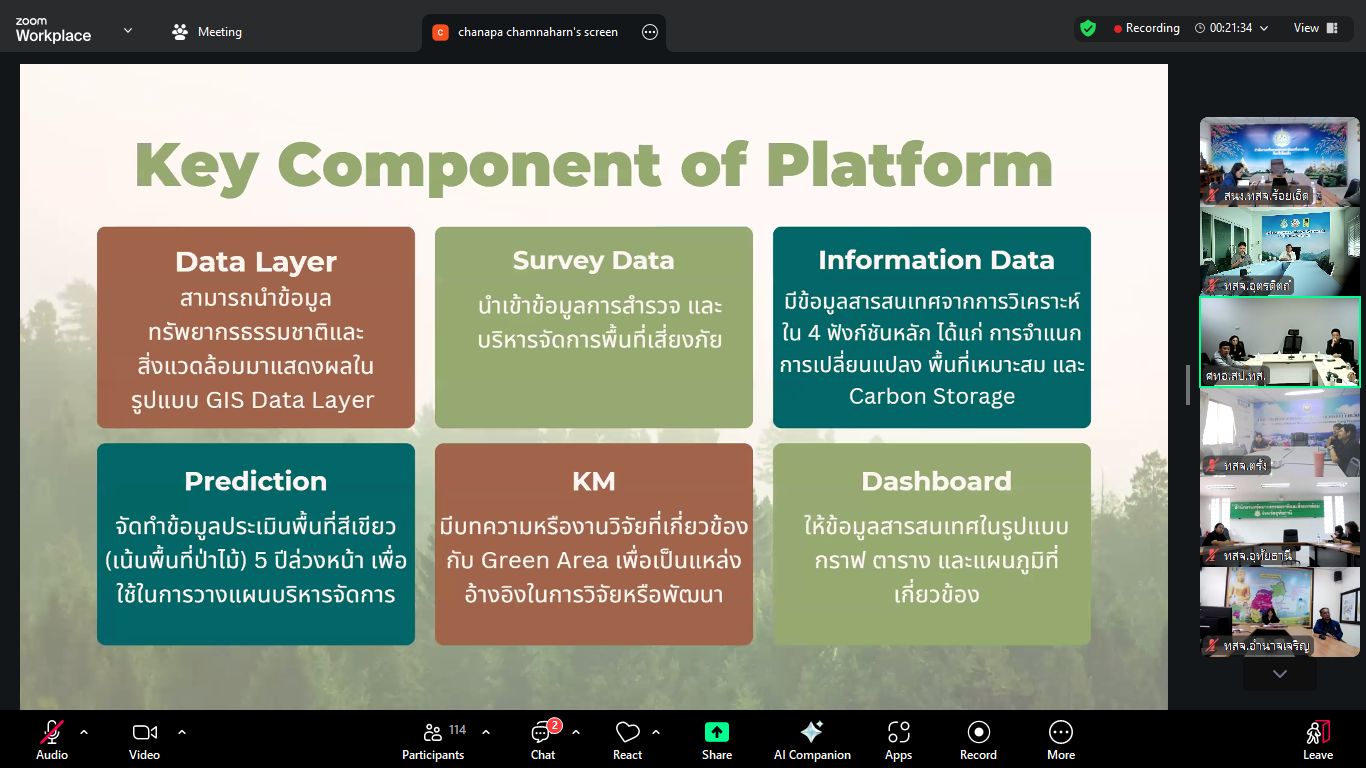Open the View layout menu

pos(1315,28)
